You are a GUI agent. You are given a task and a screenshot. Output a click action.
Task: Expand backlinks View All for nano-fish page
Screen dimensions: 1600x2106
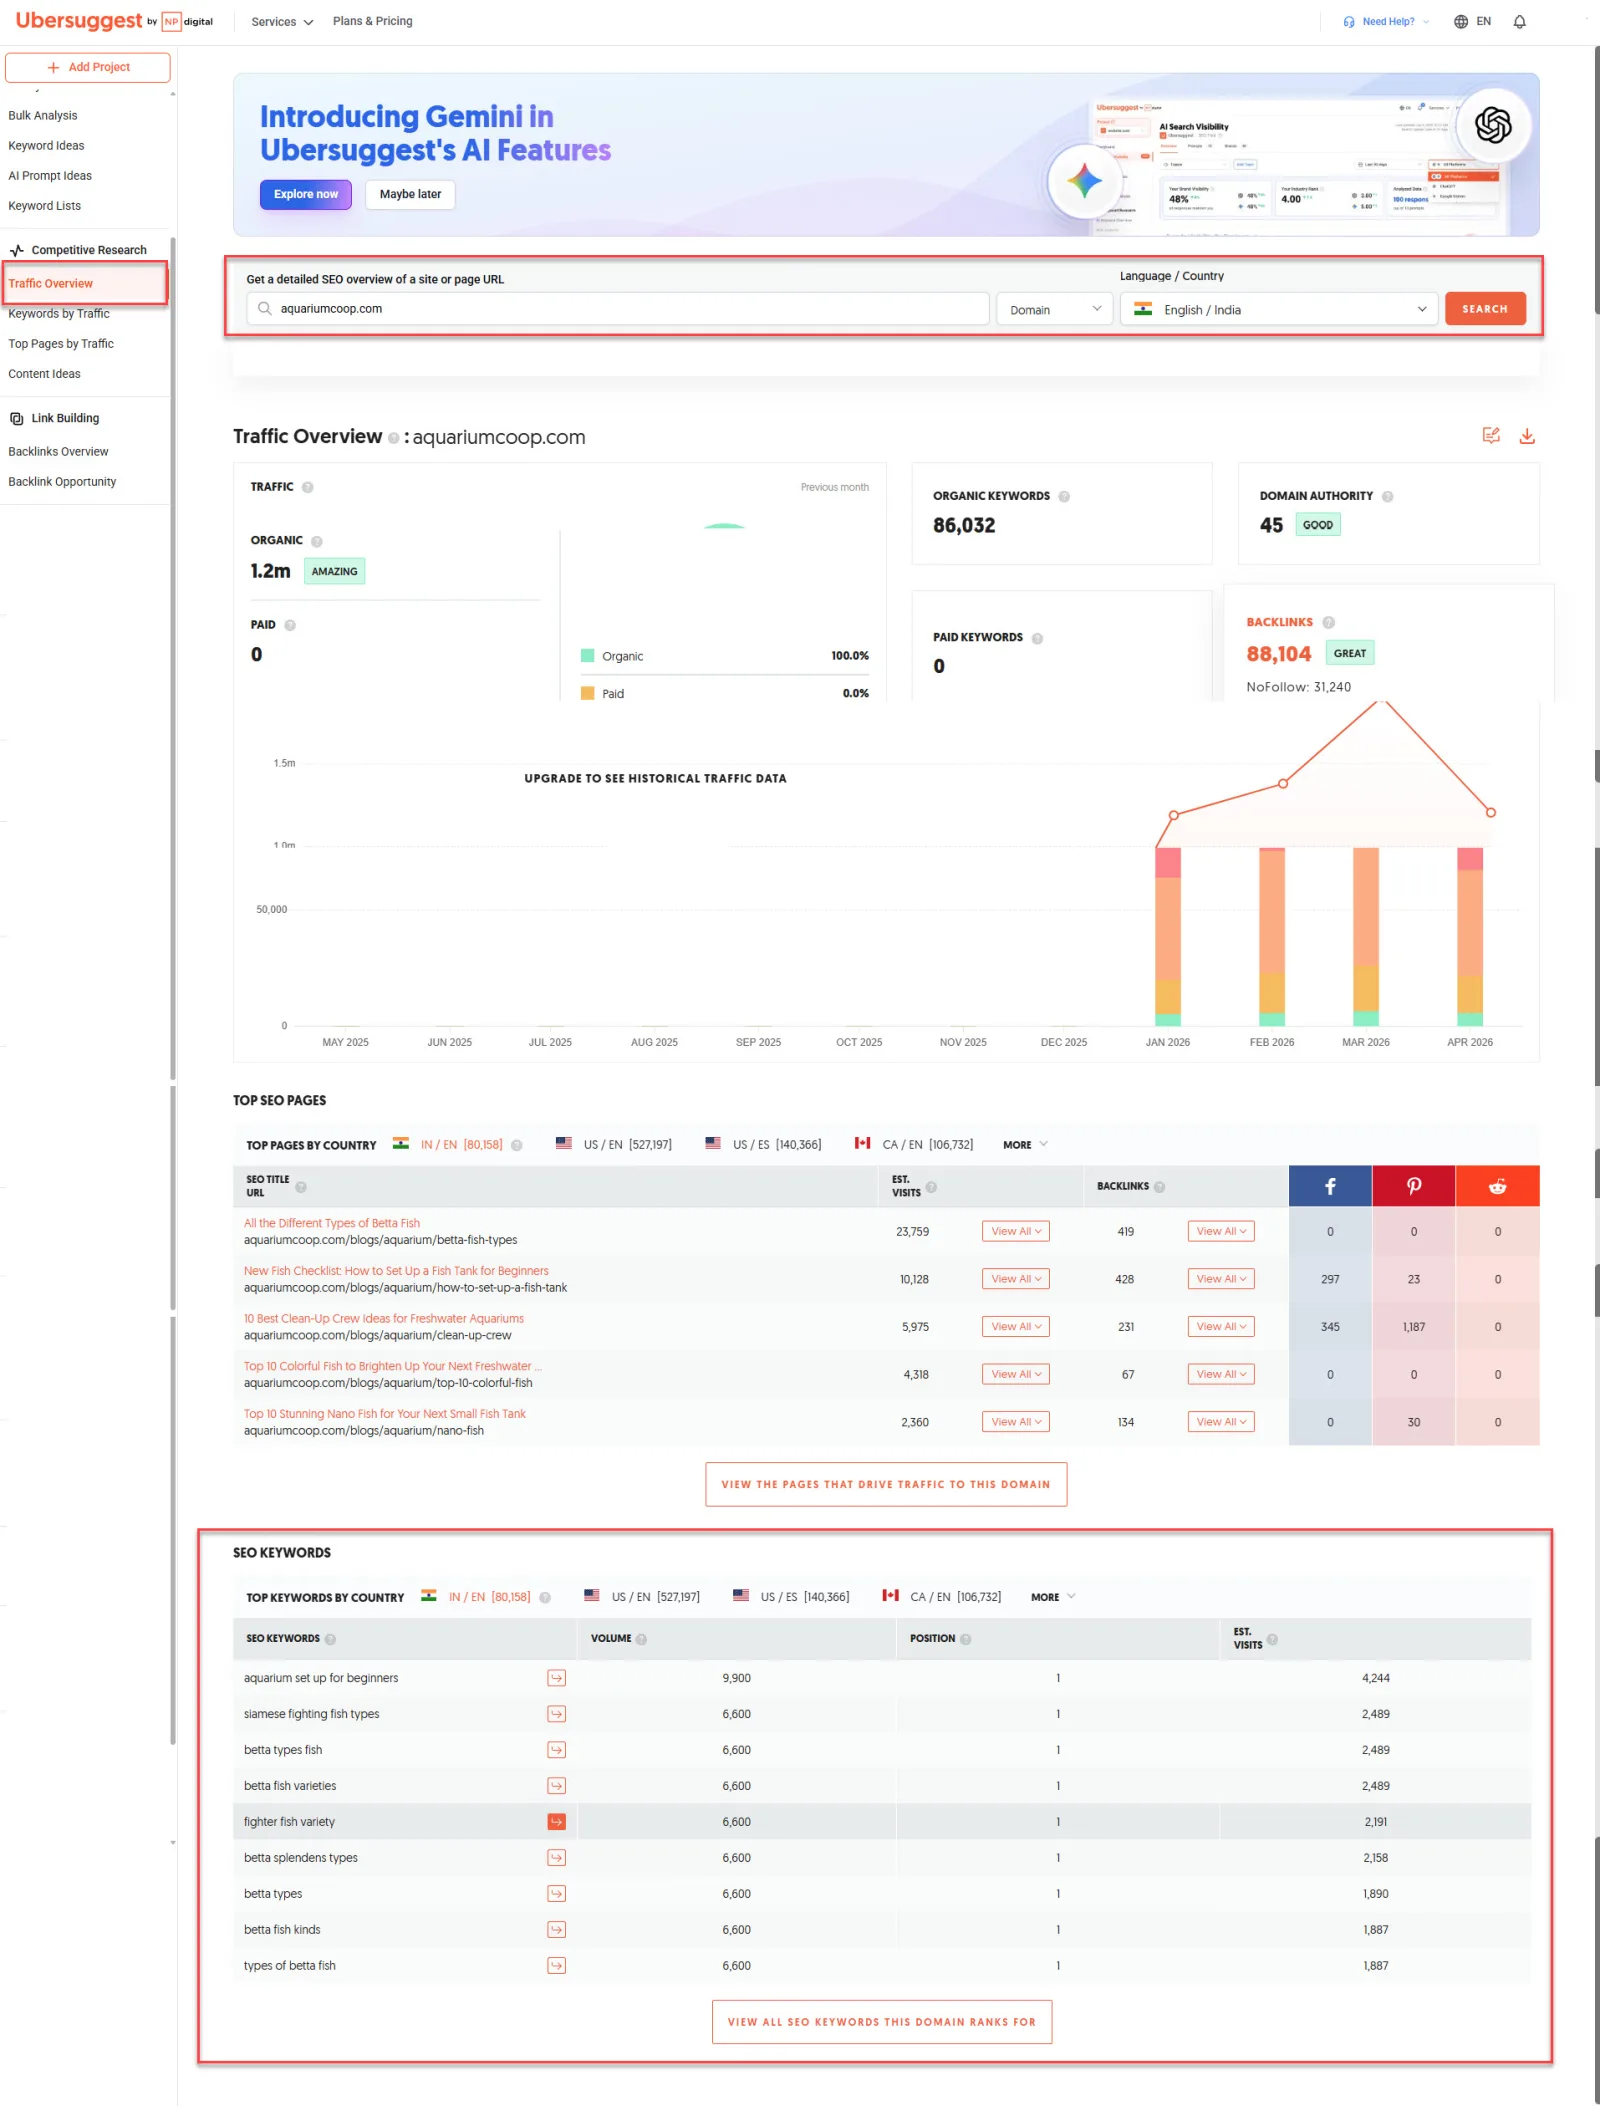1221,1422
